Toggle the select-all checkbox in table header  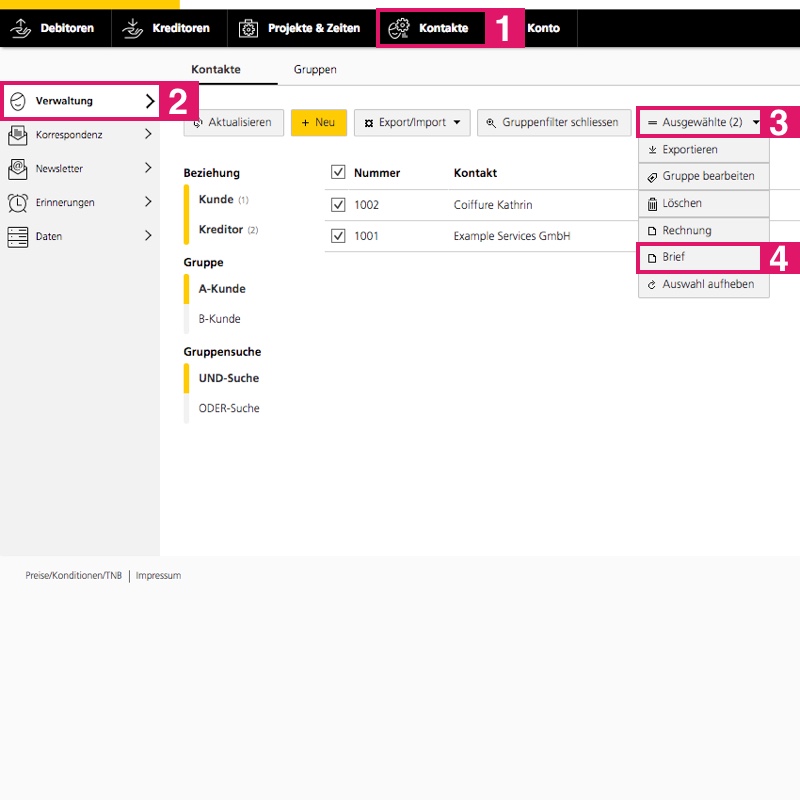[338, 173]
